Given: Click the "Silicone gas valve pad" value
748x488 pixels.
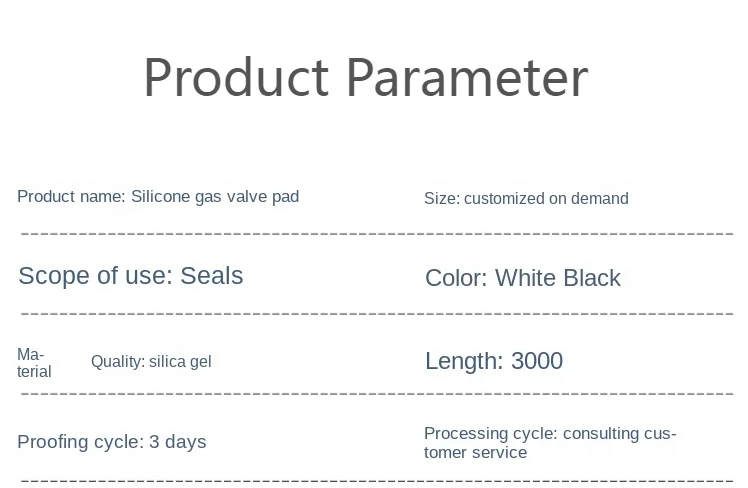Looking at the screenshot, I should click(x=215, y=196).
